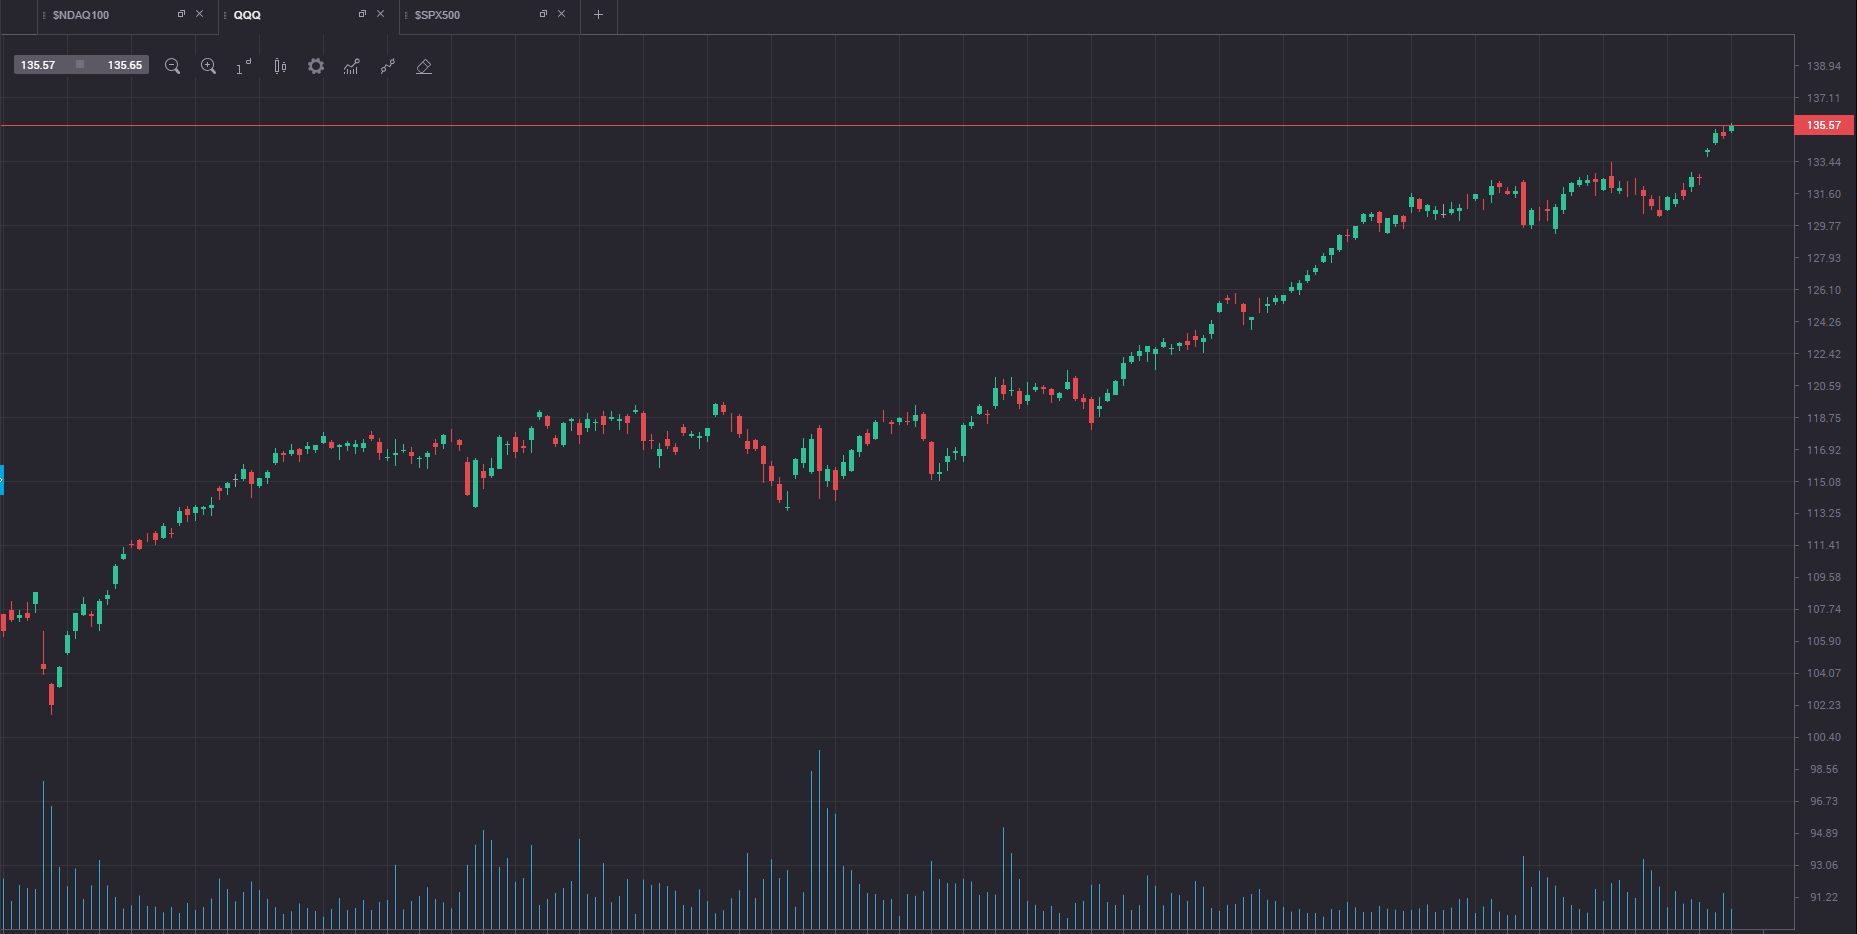Open the 1d timeframe selector
Viewport: 1857px width, 934px height.
point(244,66)
